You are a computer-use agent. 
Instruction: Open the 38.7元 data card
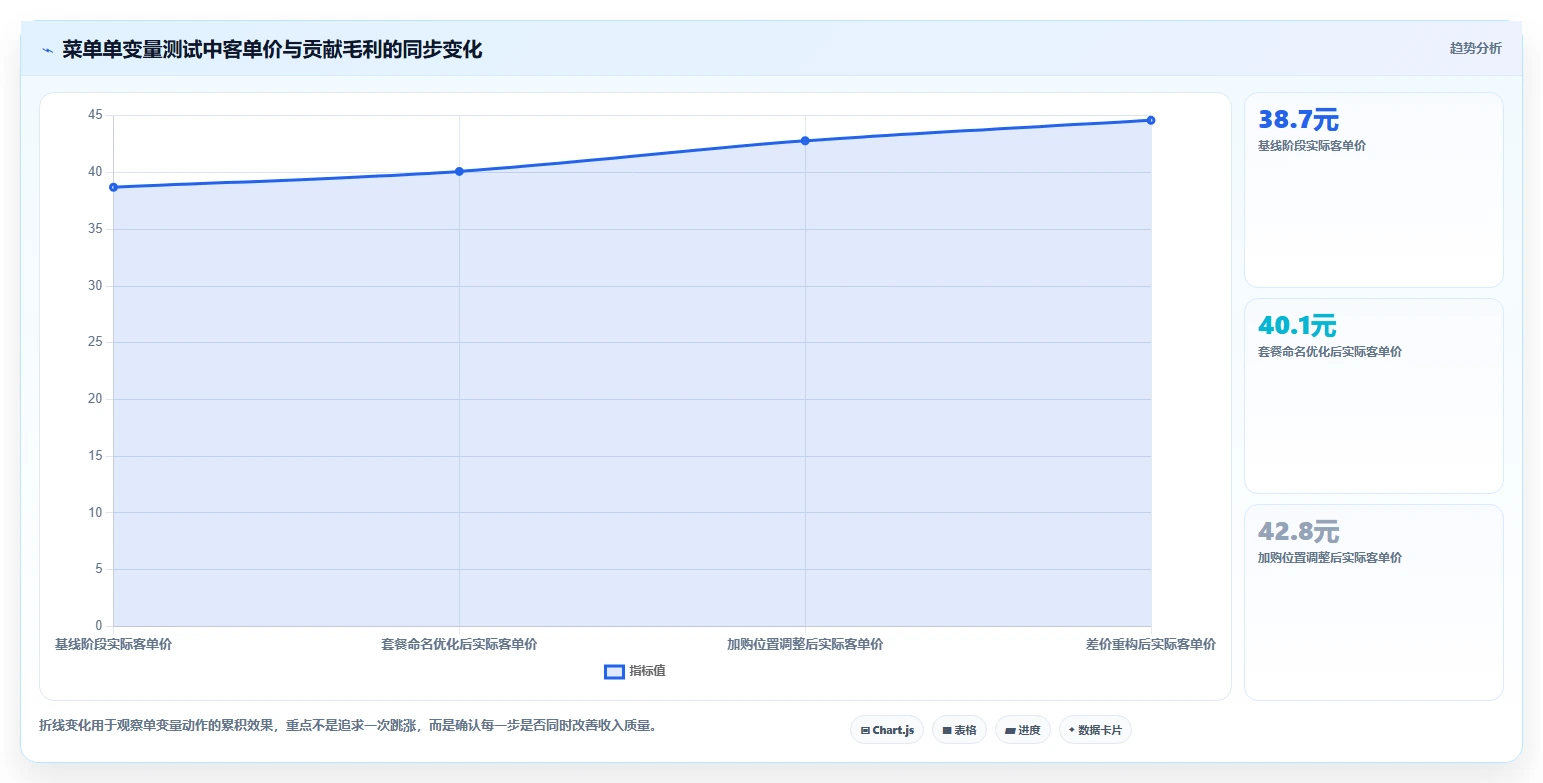coord(1373,190)
